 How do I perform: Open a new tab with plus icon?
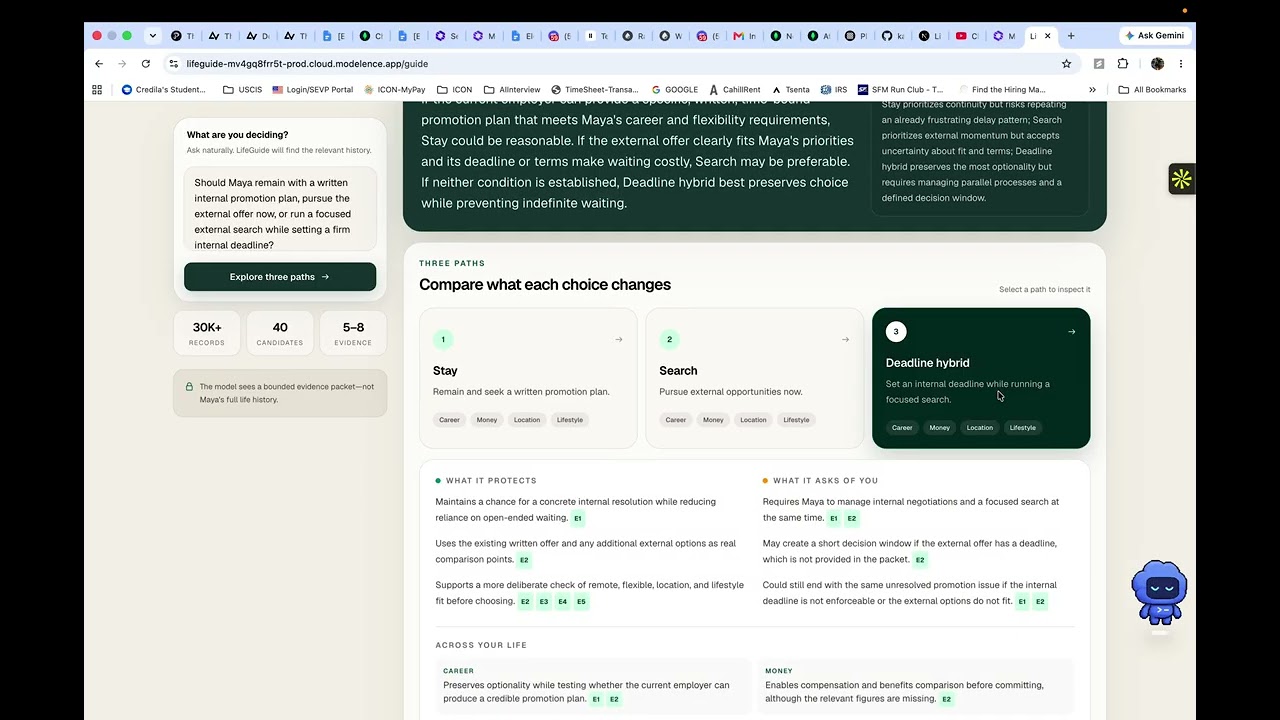pyautogui.click(x=1071, y=35)
